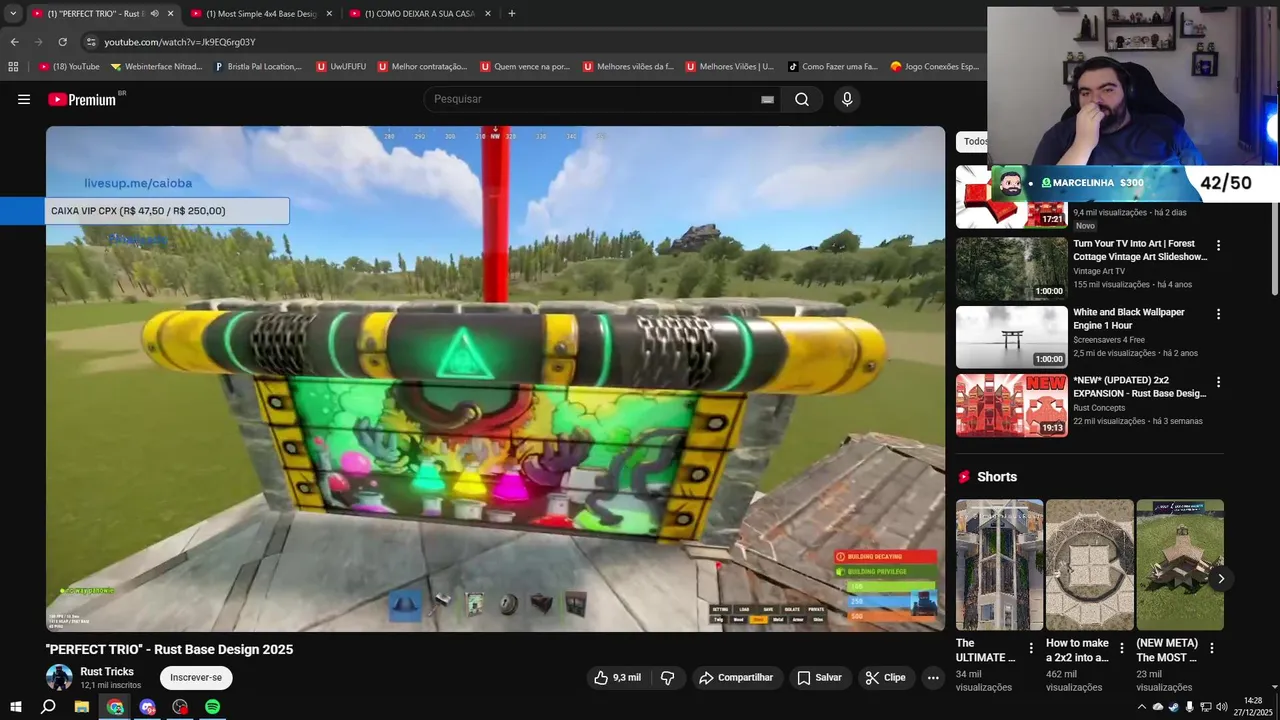Reload the page
The width and height of the screenshot is (1280, 720).
[62, 42]
